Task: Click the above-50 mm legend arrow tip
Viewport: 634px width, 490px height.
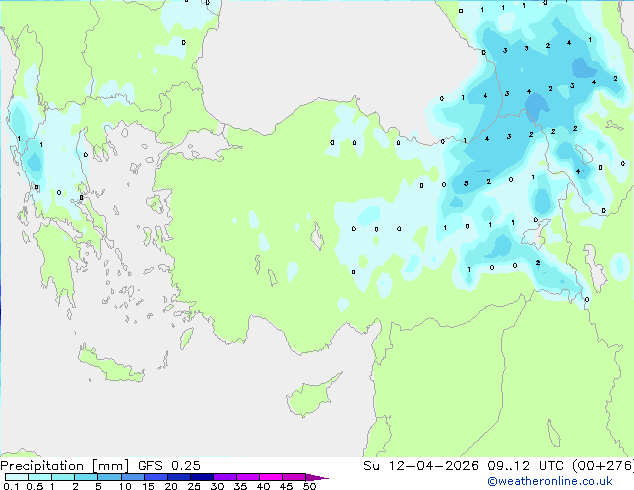Action: click(x=317, y=477)
